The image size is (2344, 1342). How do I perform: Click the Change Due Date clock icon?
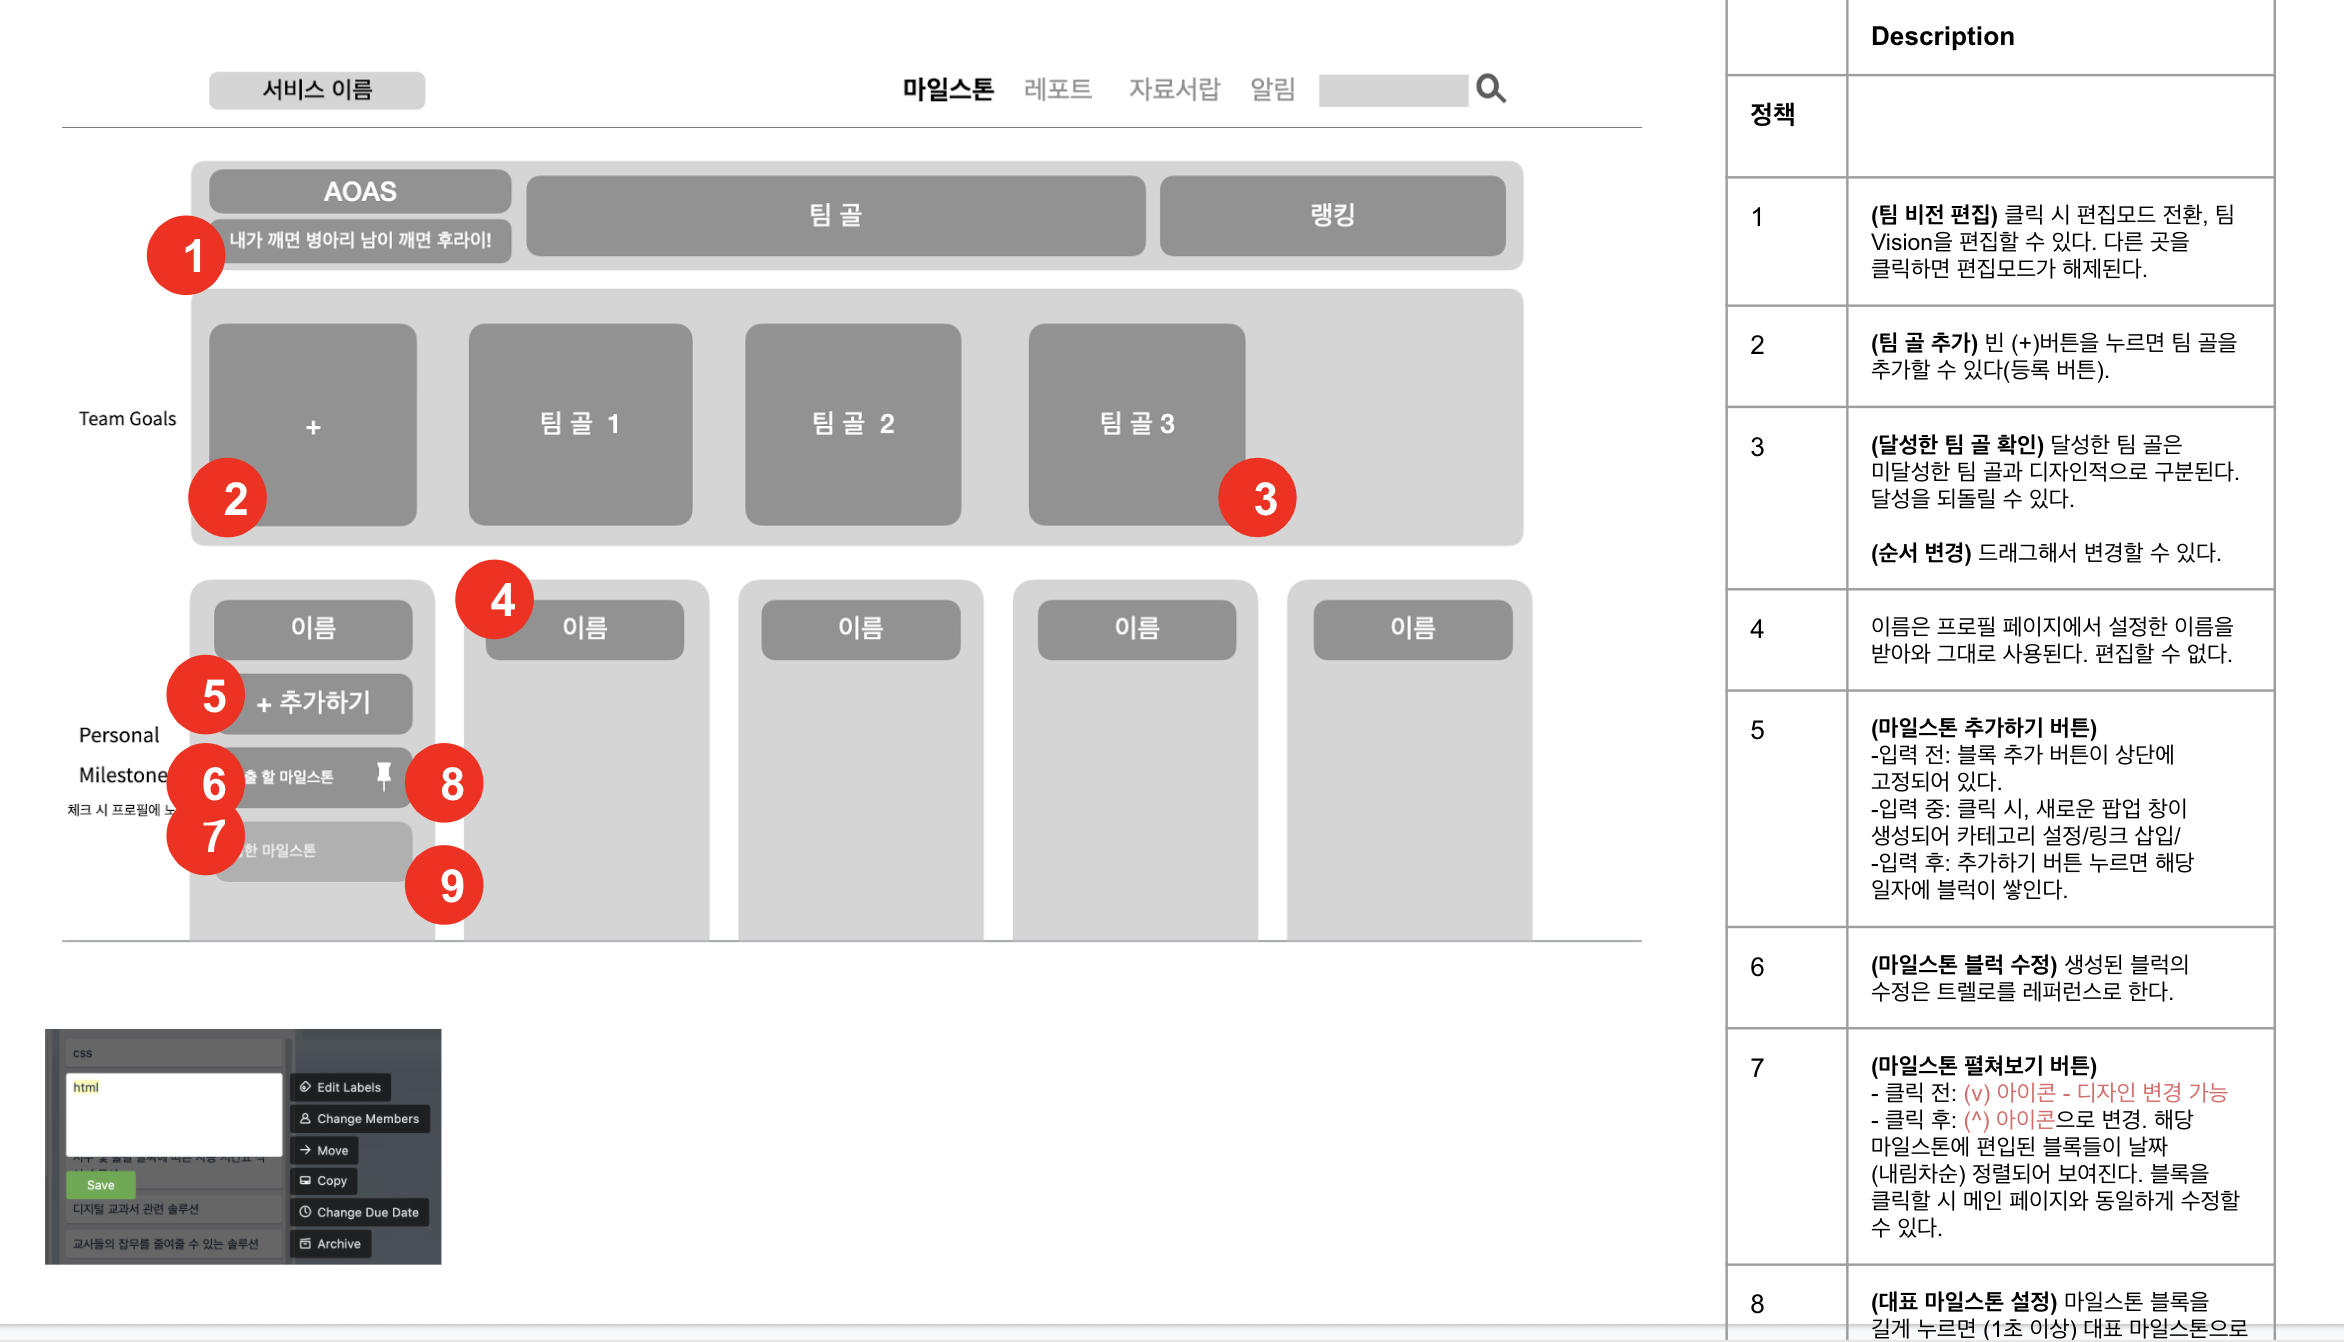tap(305, 1212)
